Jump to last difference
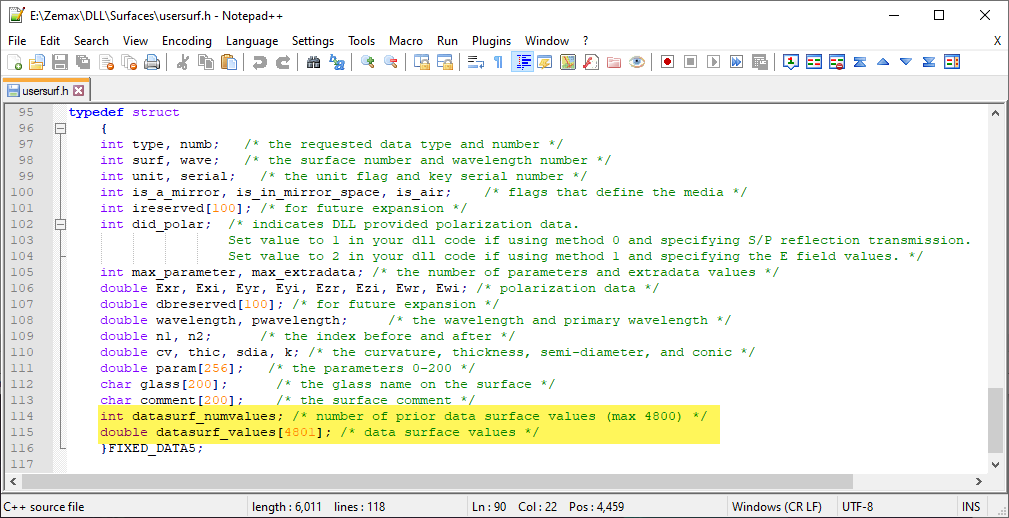Image resolution: width=1009 pixels, height=518 pixels. [x=929, y=62]
